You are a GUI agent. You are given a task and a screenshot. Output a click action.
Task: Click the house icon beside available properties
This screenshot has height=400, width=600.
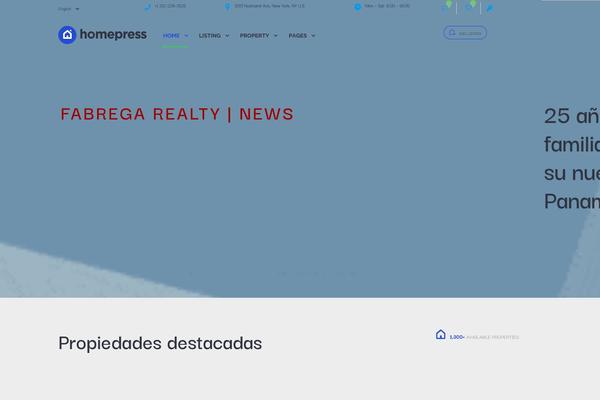pyautogui.click(x=441, y=335)
